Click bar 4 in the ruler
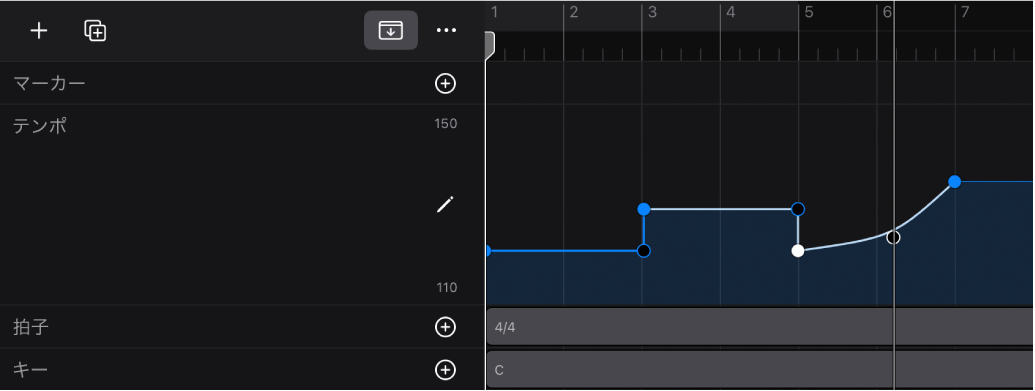Image resolution: width=1035 pixels, height=391 pixels. click(731, 12)
